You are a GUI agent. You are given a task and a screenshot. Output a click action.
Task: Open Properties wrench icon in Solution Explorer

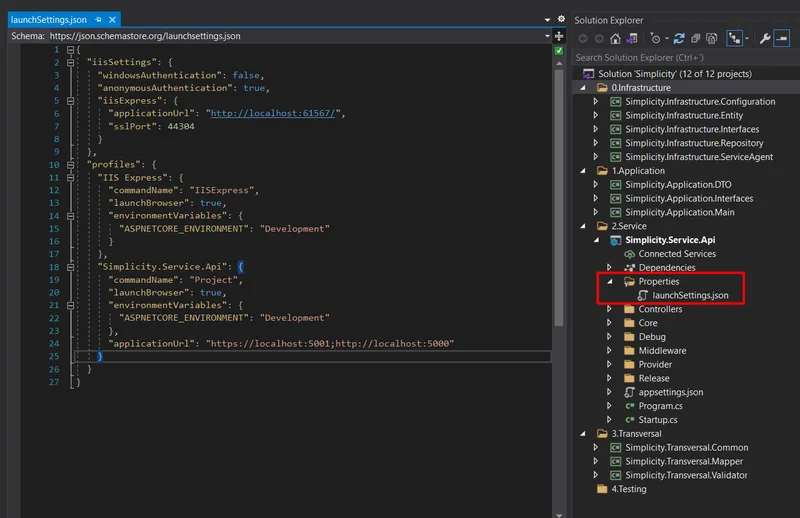point(764,39)
